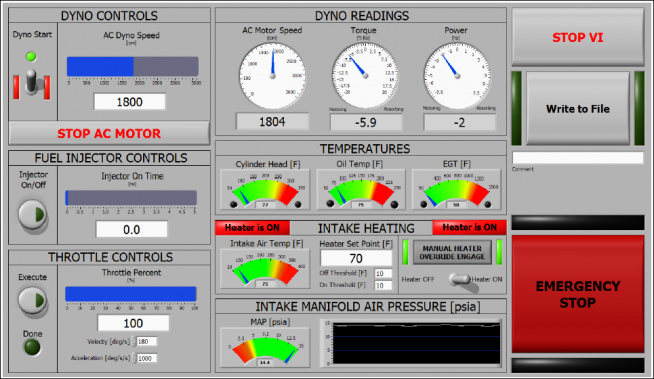The image size is (654, 379).
Task: Click the Write to File button
Action: point(578,109)
